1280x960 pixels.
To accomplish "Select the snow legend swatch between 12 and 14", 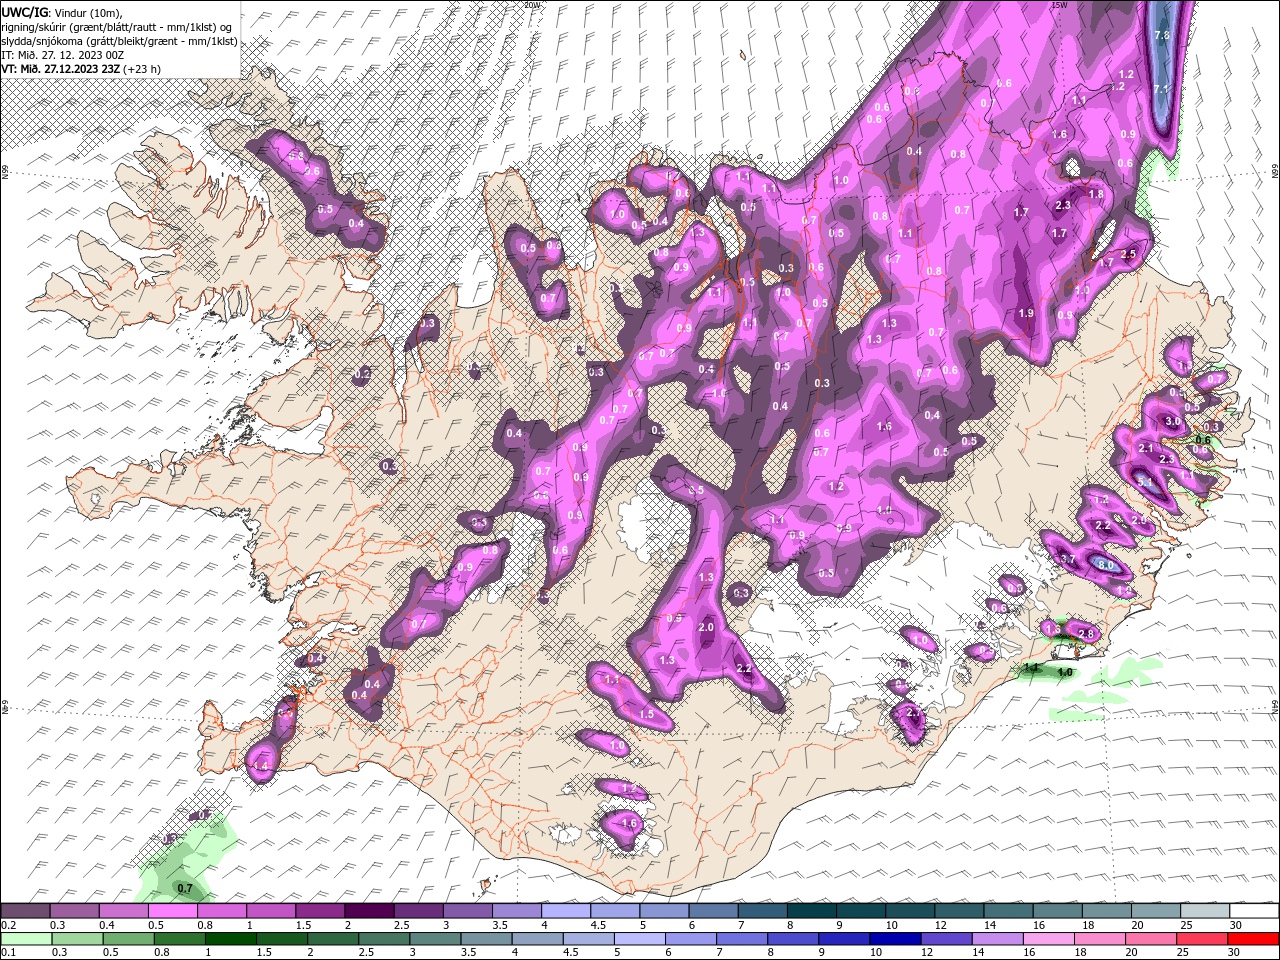I will pos(959,911).
